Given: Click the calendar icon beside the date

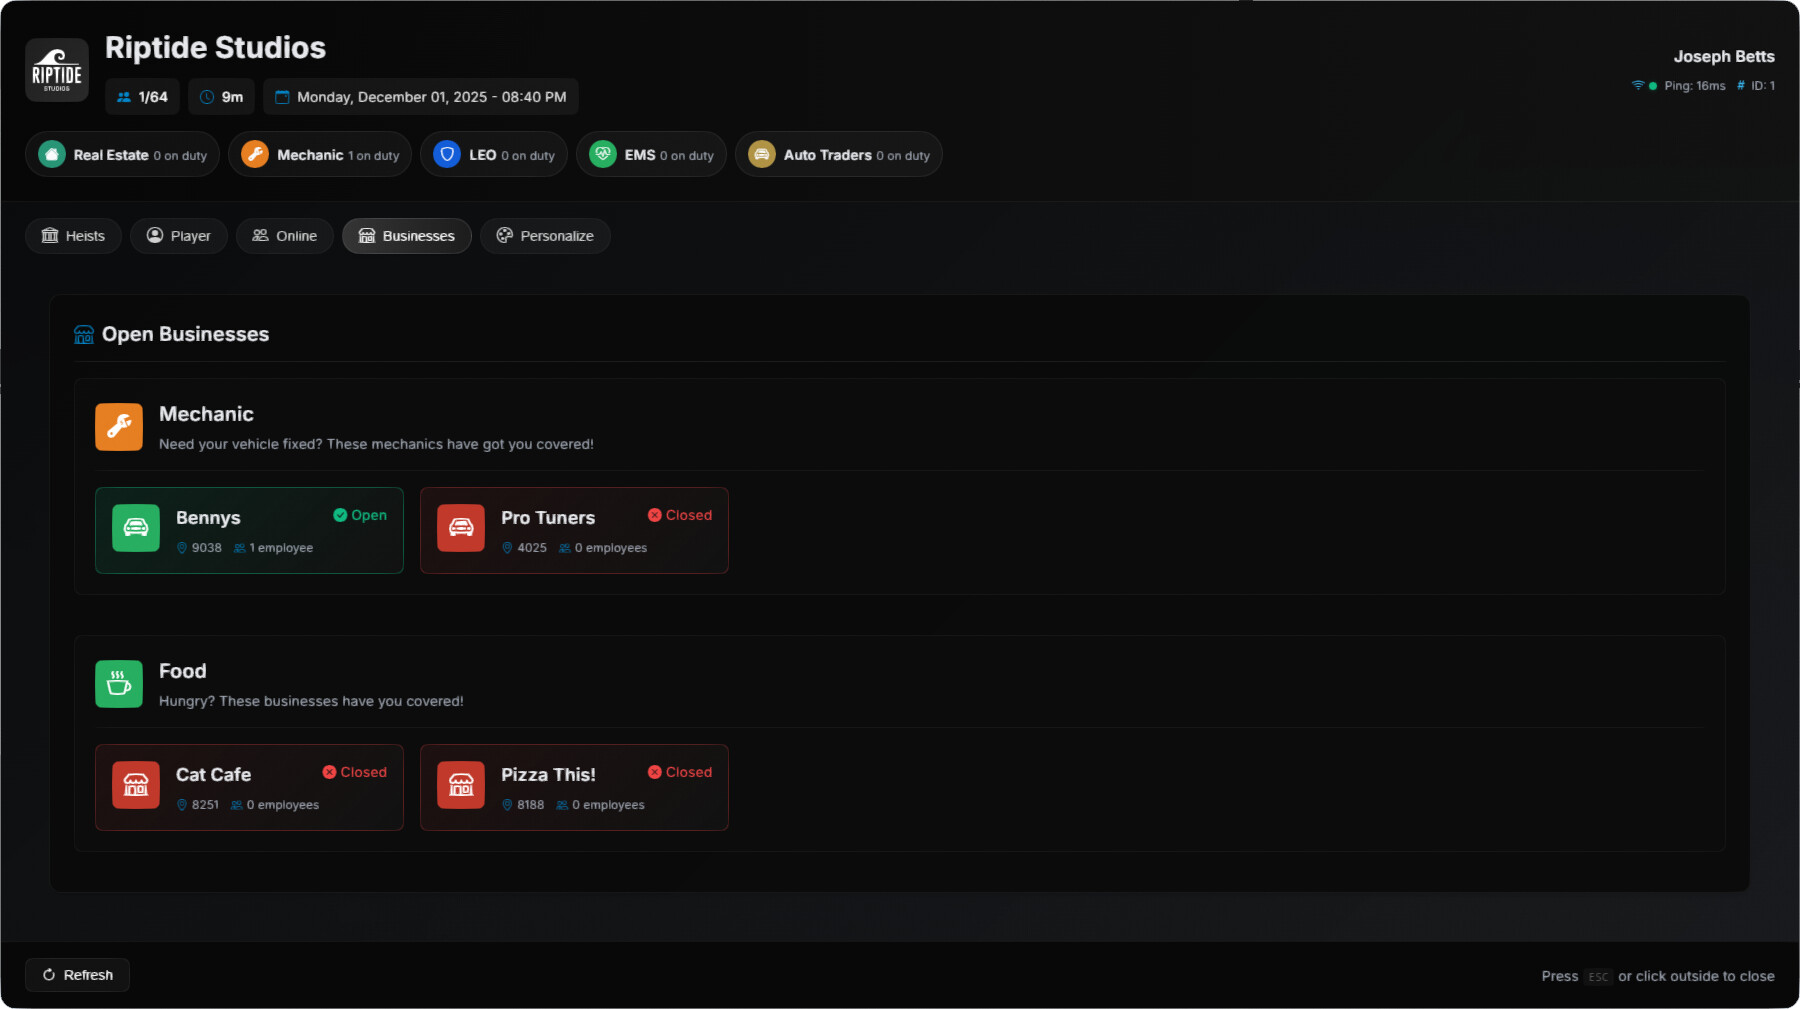Looking at the screenshot, I should click(x=282, y=97).
